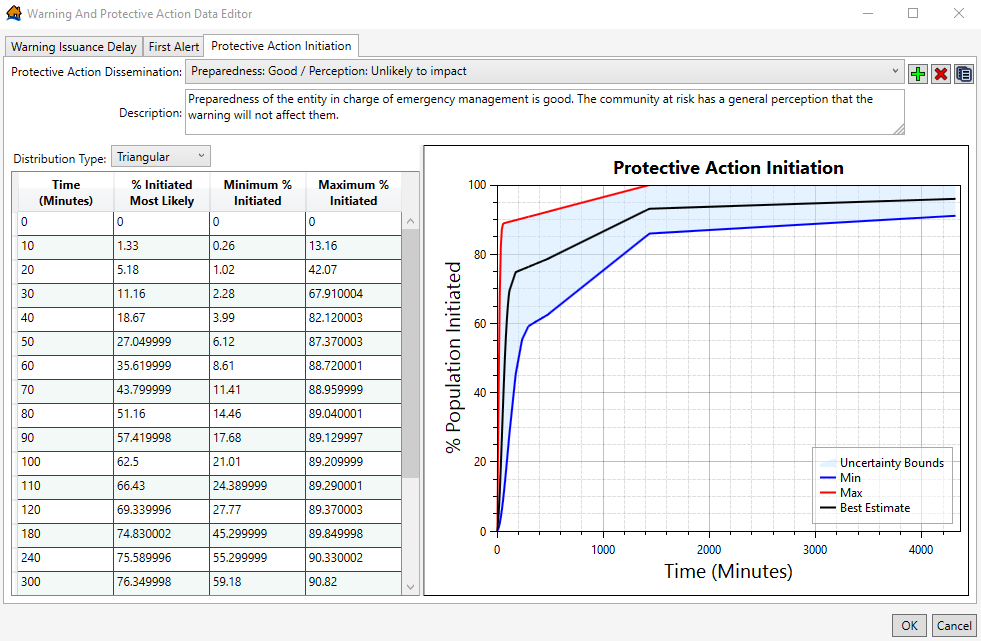Viewport: 981px width, 641px height.
Task: Click the table scrollbar down arrow
Action: pos(410,587)
